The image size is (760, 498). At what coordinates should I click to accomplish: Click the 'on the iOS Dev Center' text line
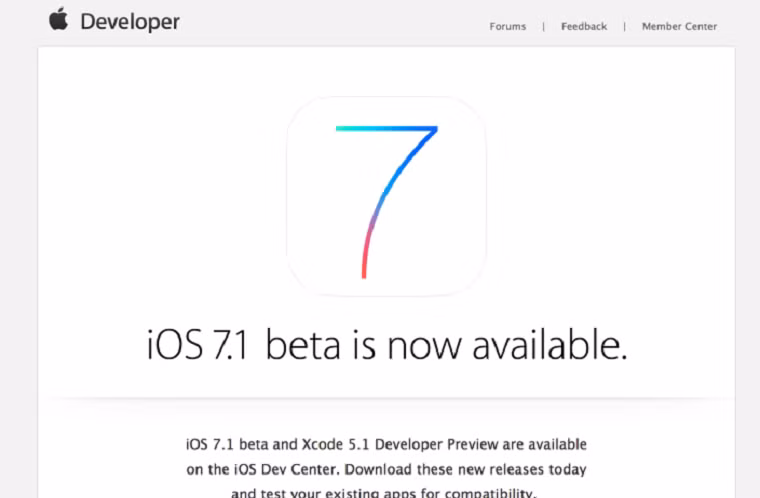coord(386,469)
